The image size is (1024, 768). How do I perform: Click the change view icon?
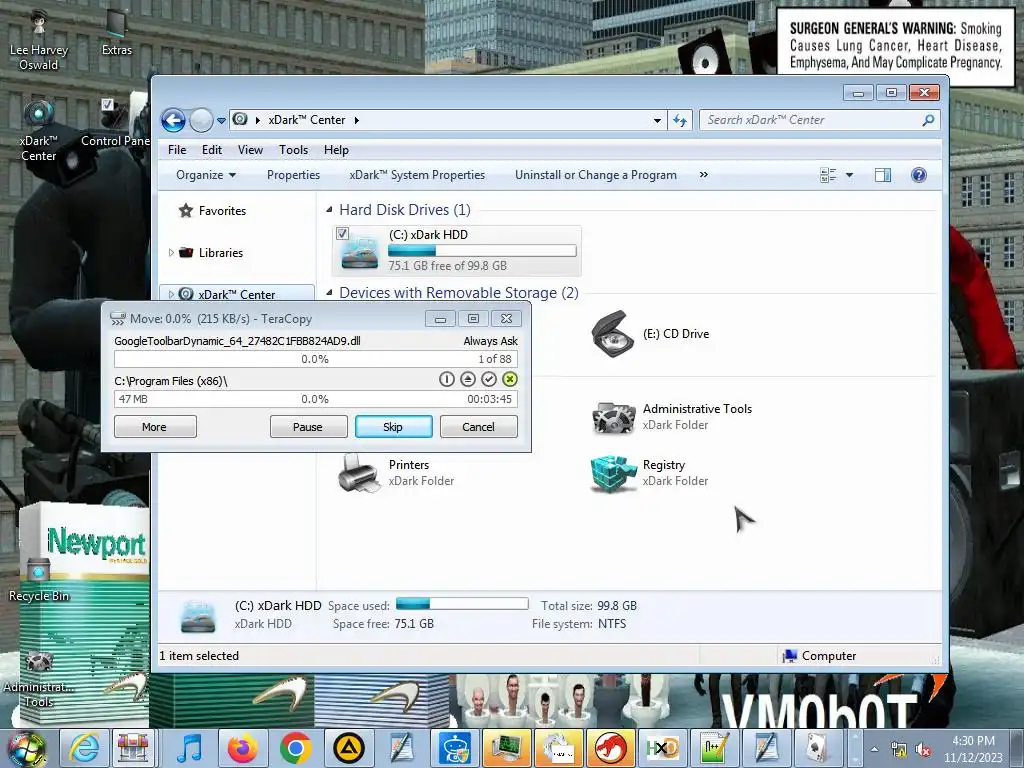[828, 175]
